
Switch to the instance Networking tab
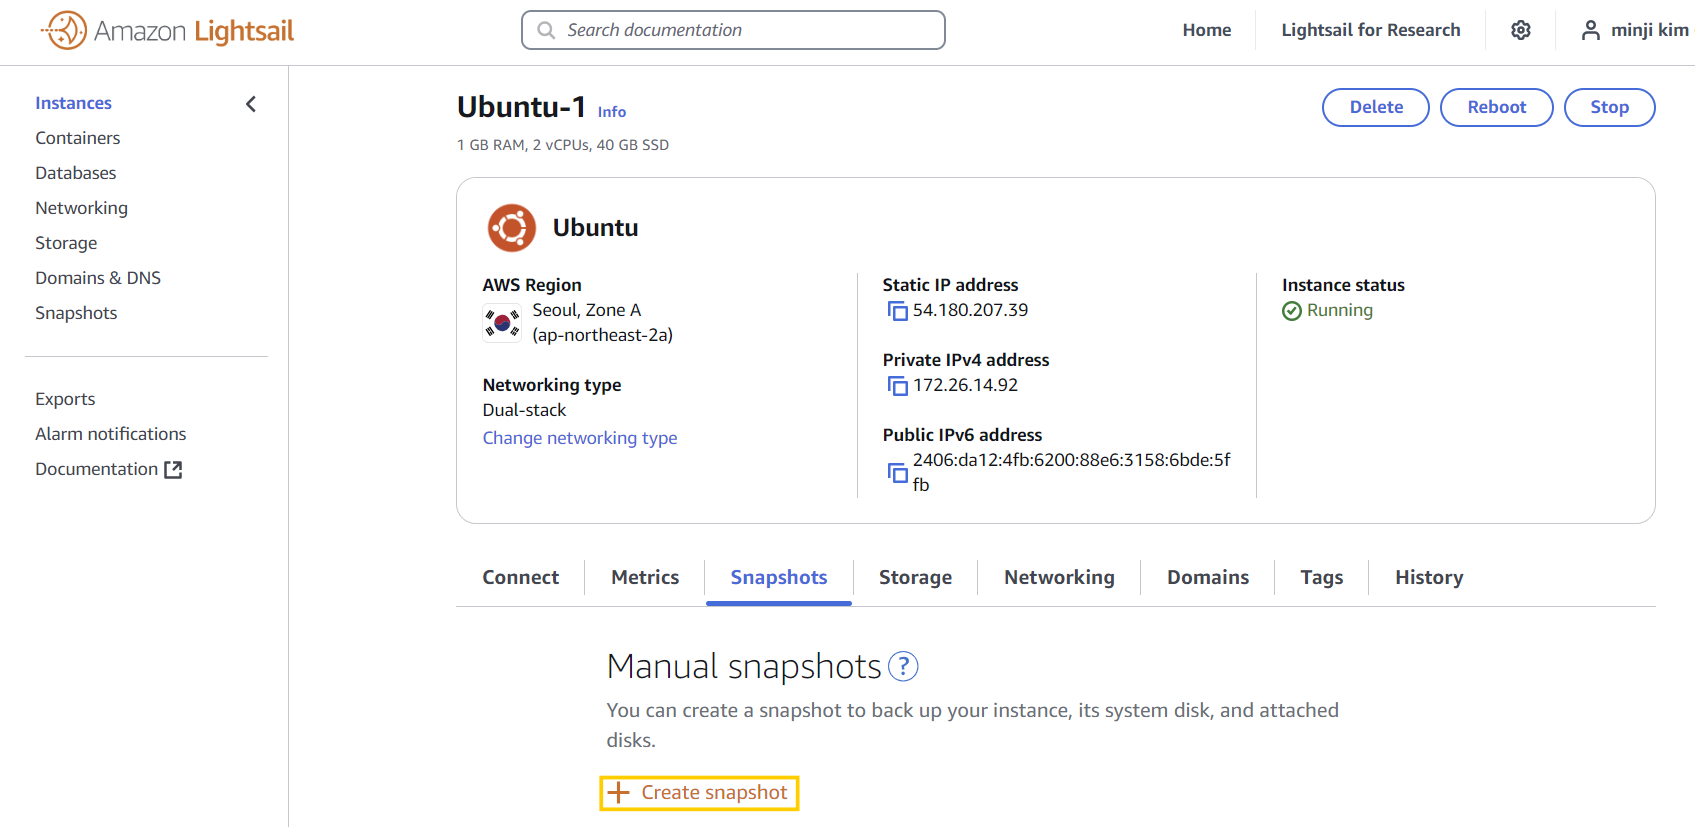[1059, 578]
